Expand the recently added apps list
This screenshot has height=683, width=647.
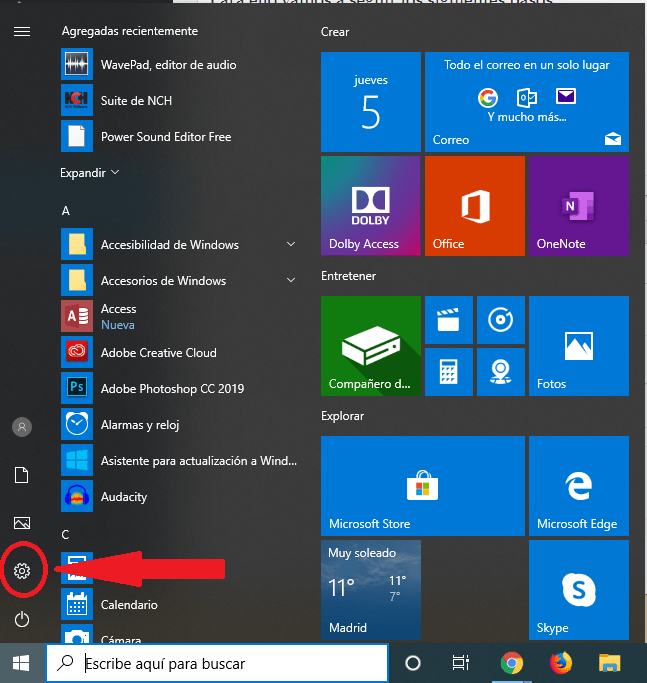(89, 173)
